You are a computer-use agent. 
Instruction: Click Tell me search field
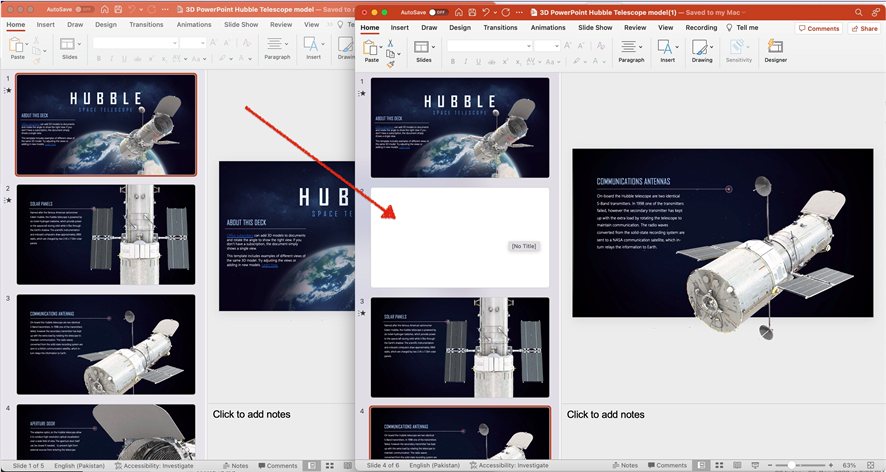coord(742,27)
